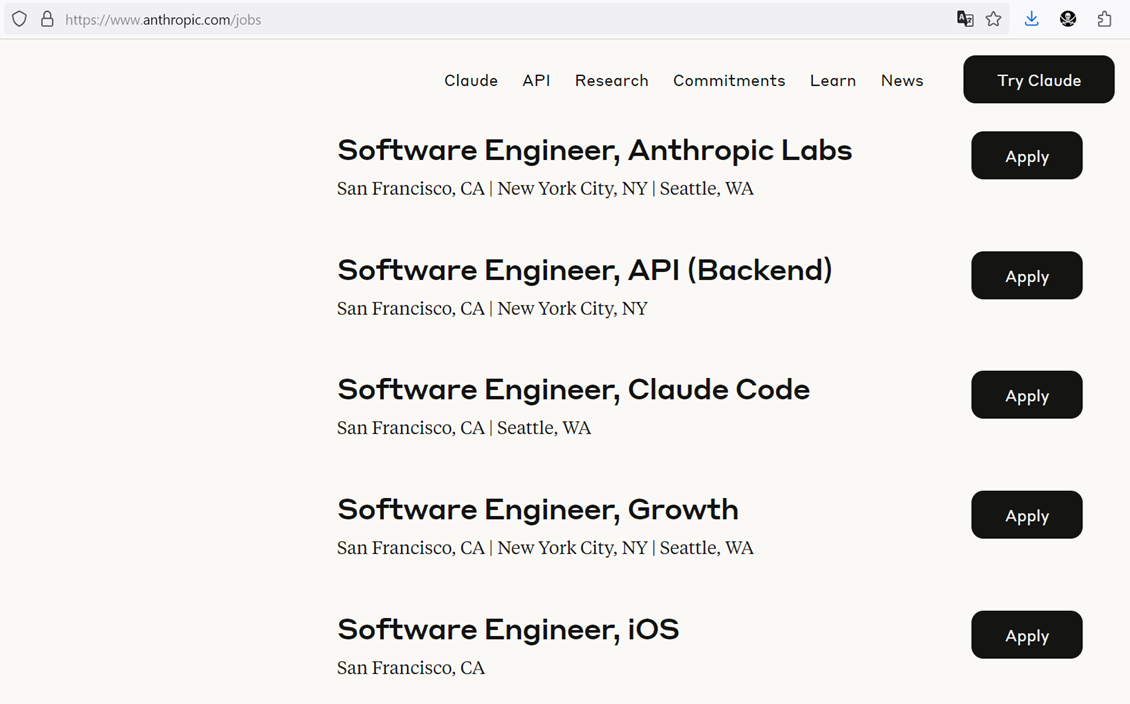Open the Claude navigation menu item
Image resolution: width=1130 pixels, height=704 pixels.
pyautogui.click(x=471, y=81)
